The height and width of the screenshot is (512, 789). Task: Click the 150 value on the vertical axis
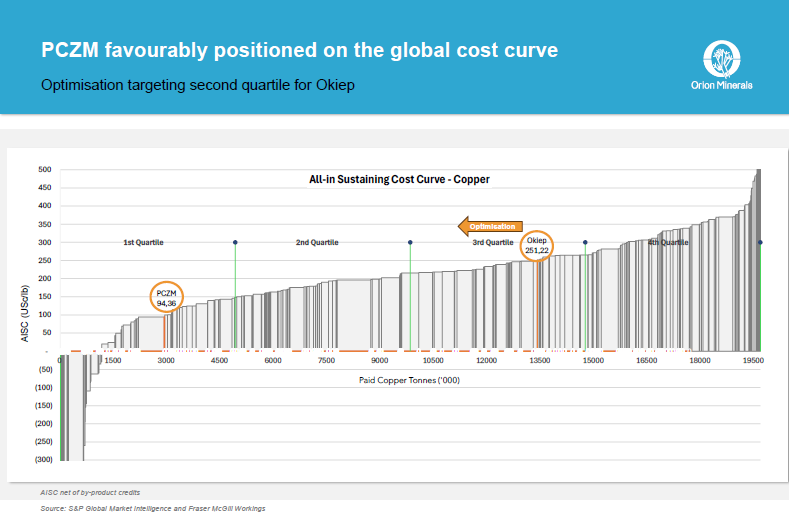pyautogui.click(x=45, y=297)
